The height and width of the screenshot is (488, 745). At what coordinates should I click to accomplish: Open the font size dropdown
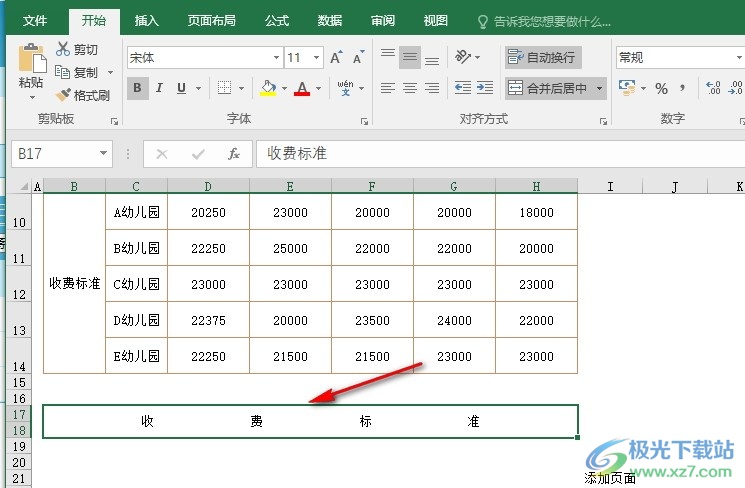coord(316,58)
